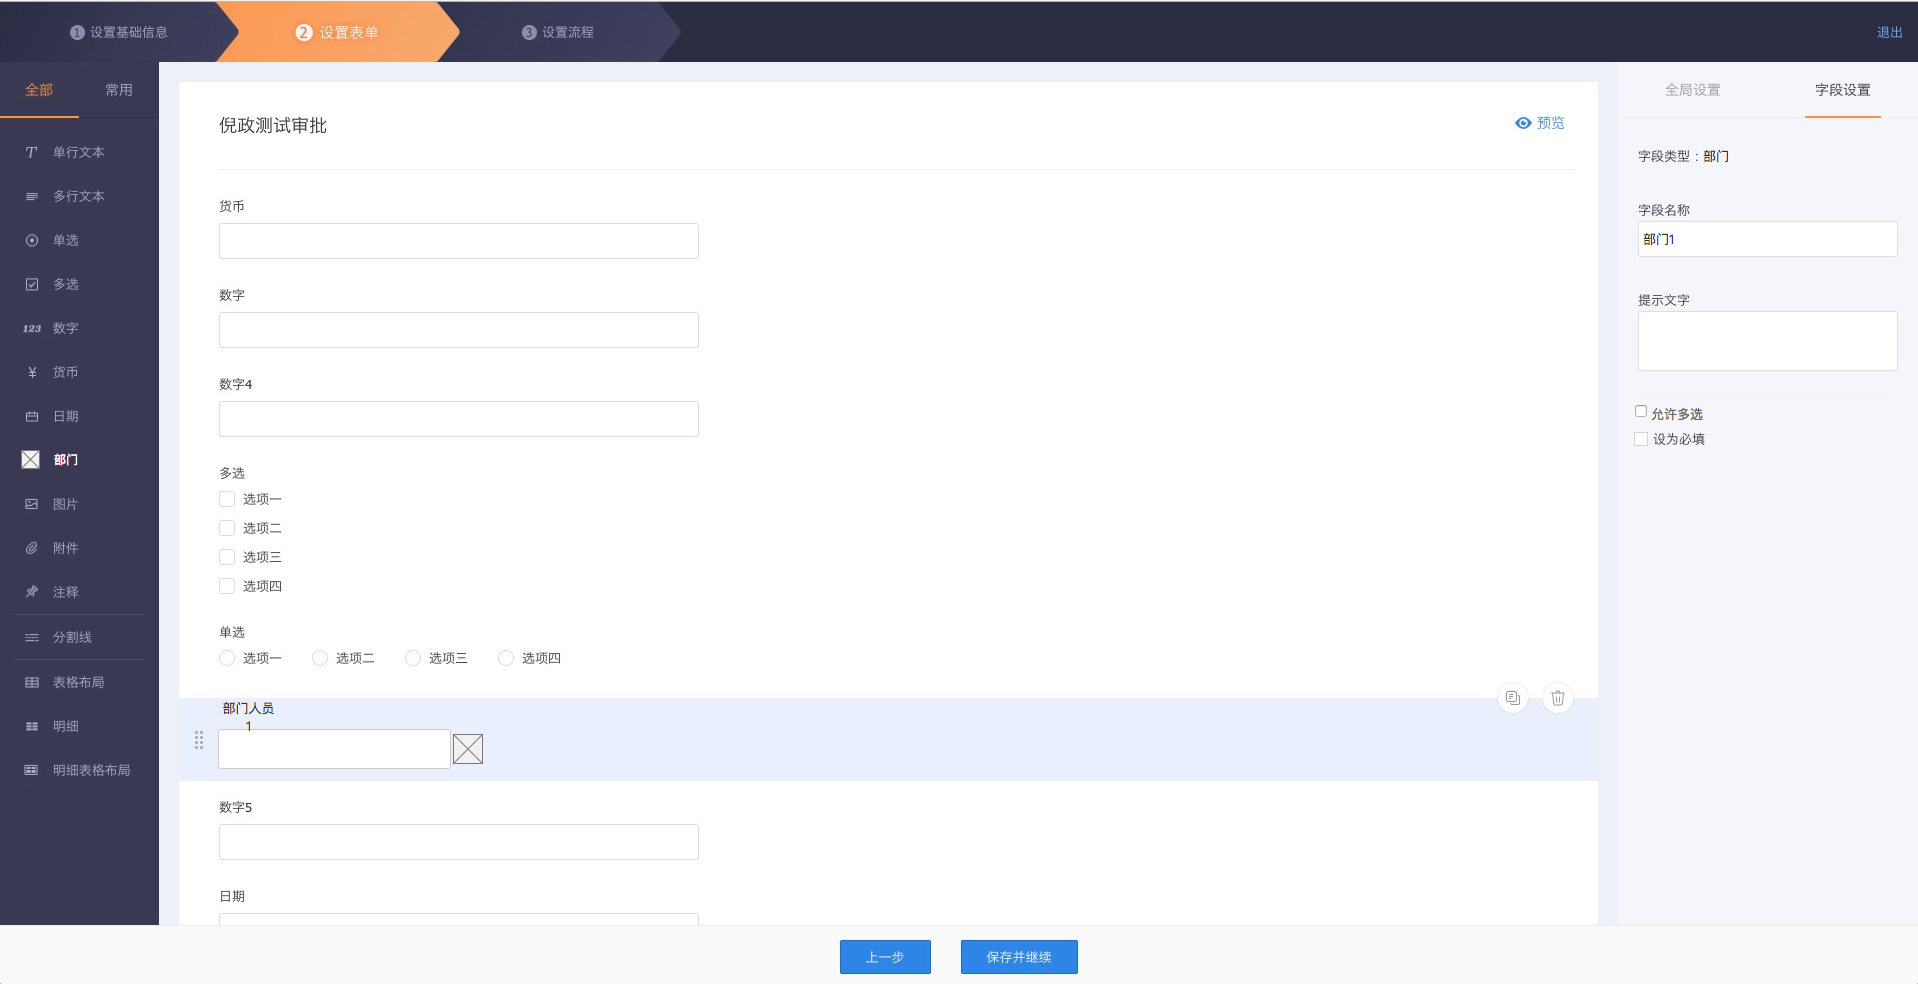This screenshot has width=1918, height=984.
Task: Go to step 1 设置基础信息
Action: click(x=119, y=32)
